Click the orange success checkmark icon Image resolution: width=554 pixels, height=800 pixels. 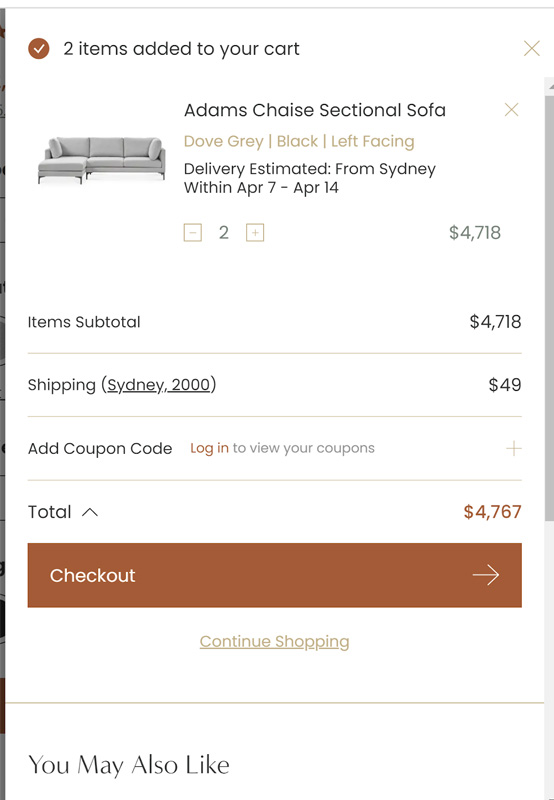pyautogui.click(x=39, y=49)
